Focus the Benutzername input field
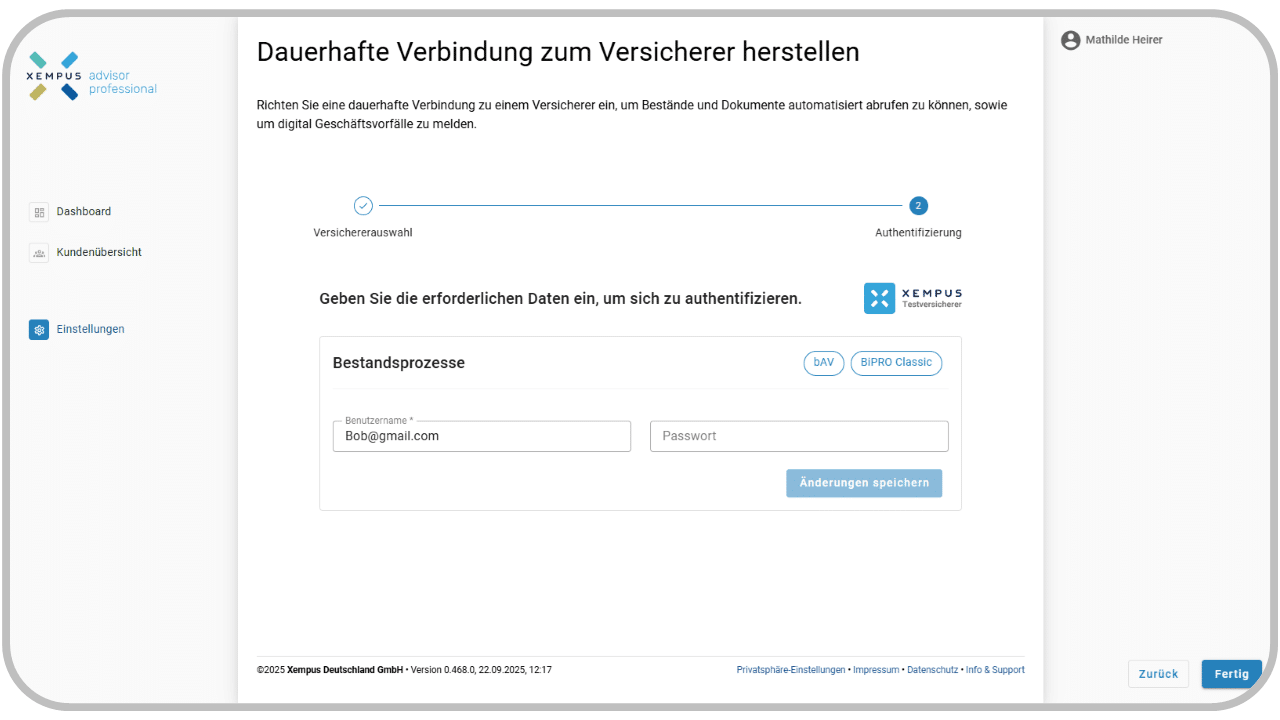The width and height of the screenshot is (1280, 720). pos(481,436)
